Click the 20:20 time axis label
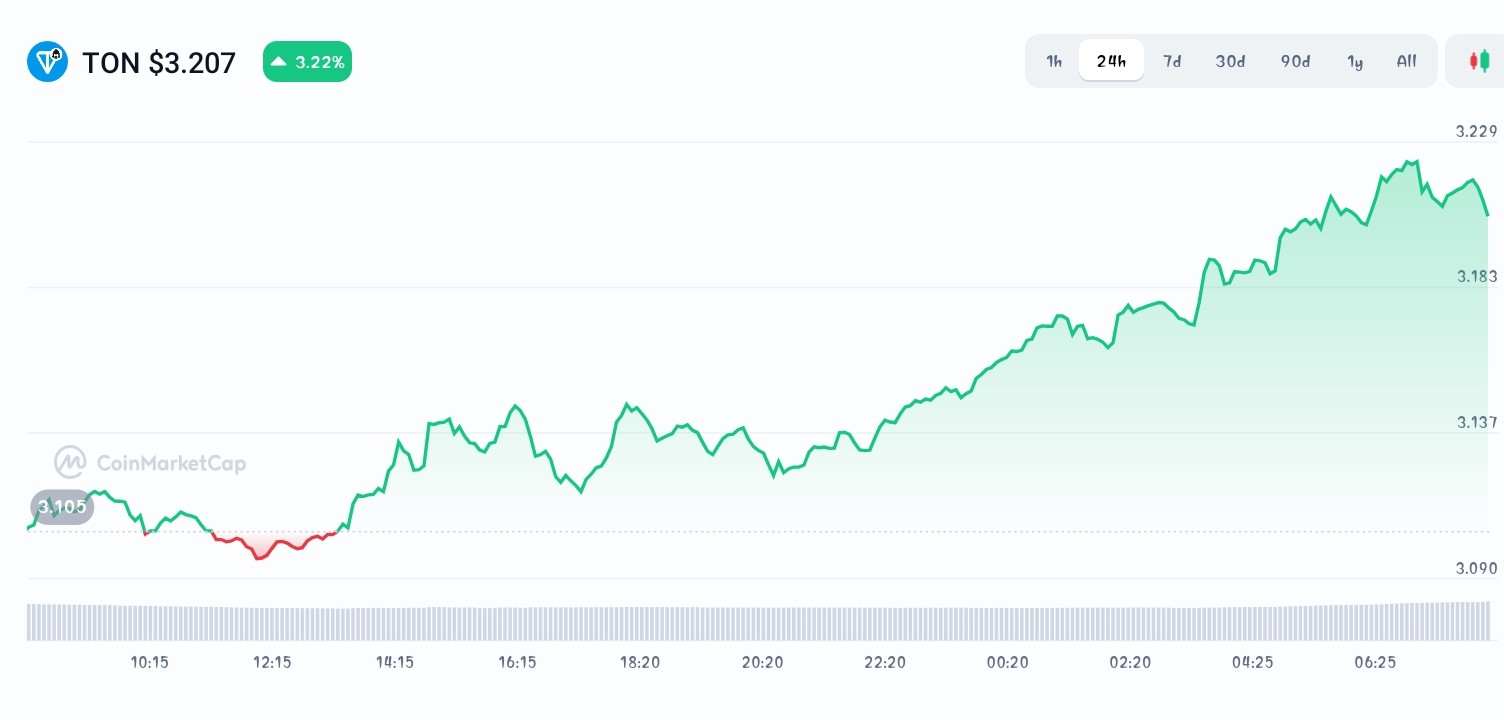This screenshot has height=720, width=1504. [x=762, y=662]
